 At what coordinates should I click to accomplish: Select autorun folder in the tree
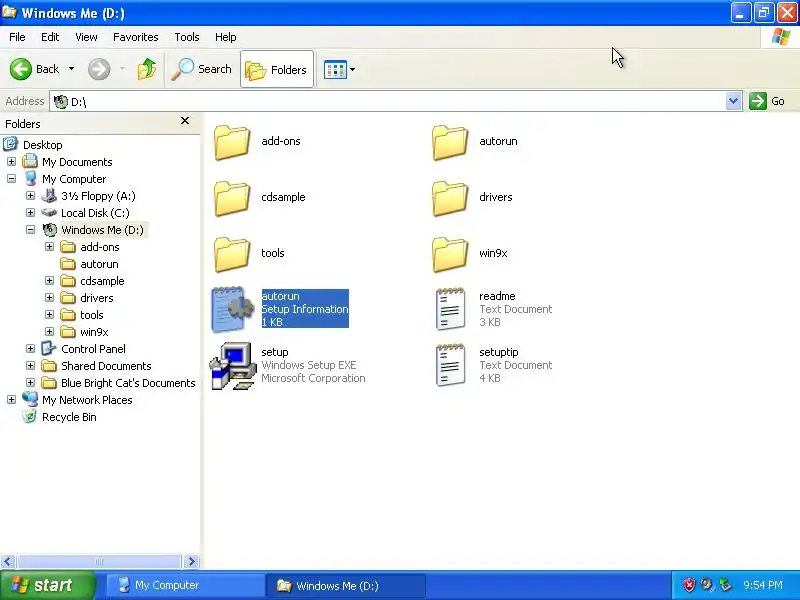coord(99,264)
